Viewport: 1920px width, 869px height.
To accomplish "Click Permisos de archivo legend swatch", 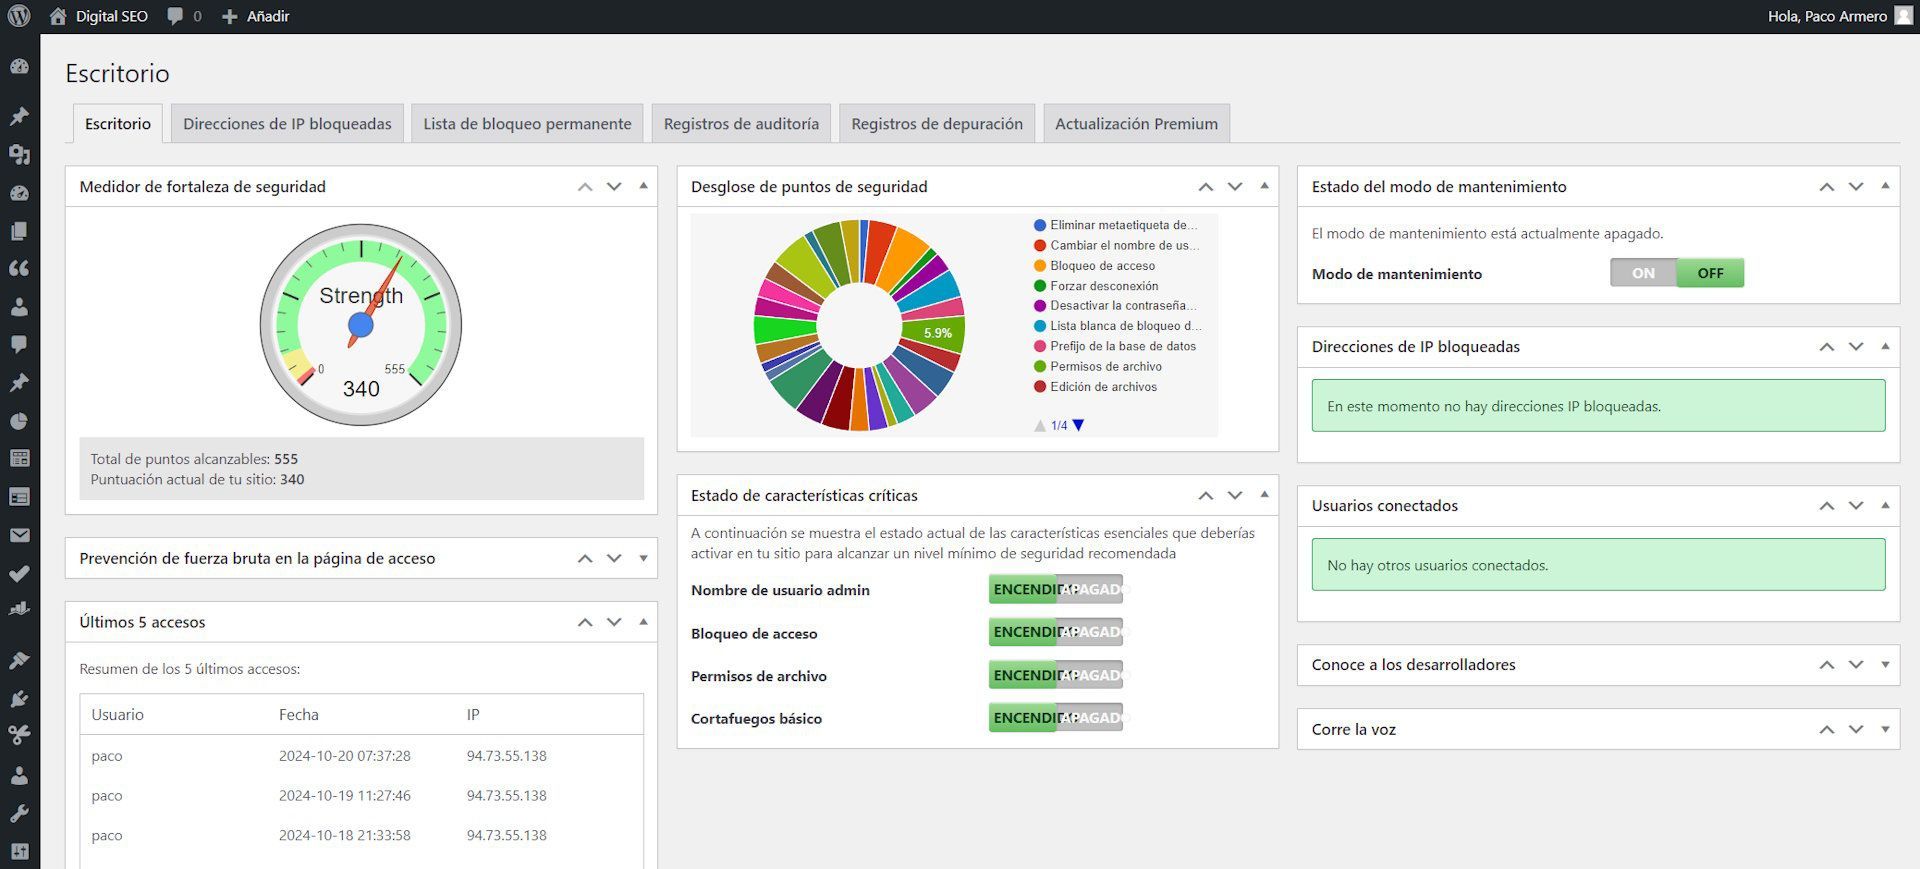I will point(1040,367).
